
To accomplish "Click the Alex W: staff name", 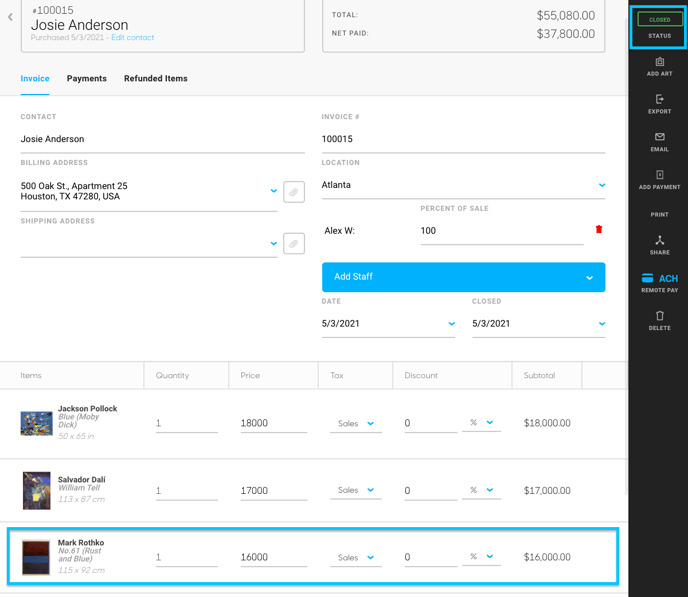I will (x=339, y=231).
